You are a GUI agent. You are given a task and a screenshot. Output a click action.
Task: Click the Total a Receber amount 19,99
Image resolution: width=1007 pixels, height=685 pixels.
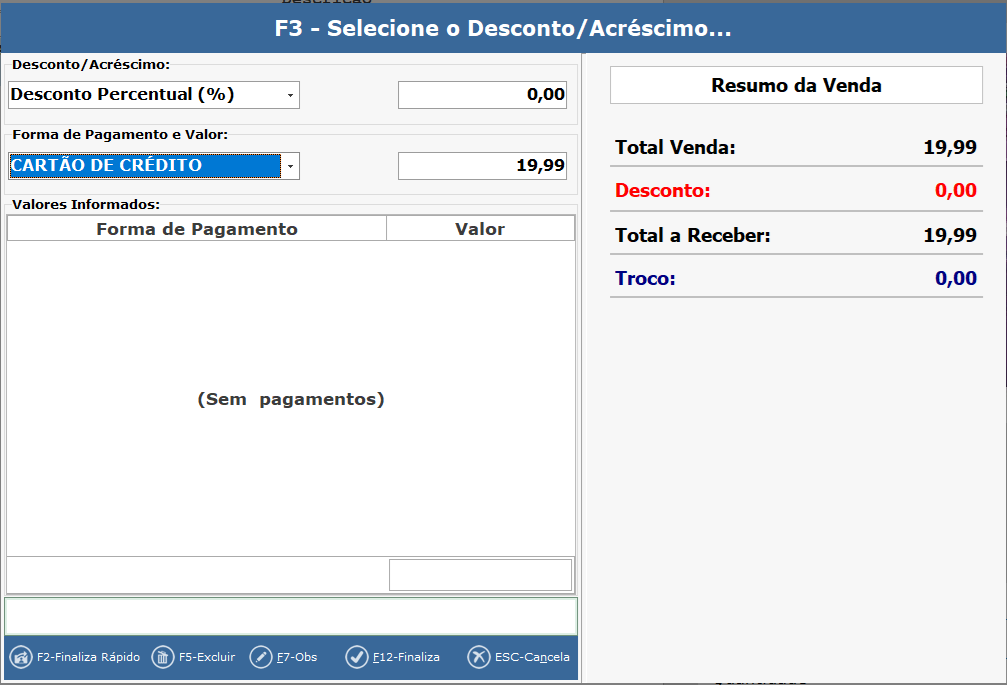[950, 236]
